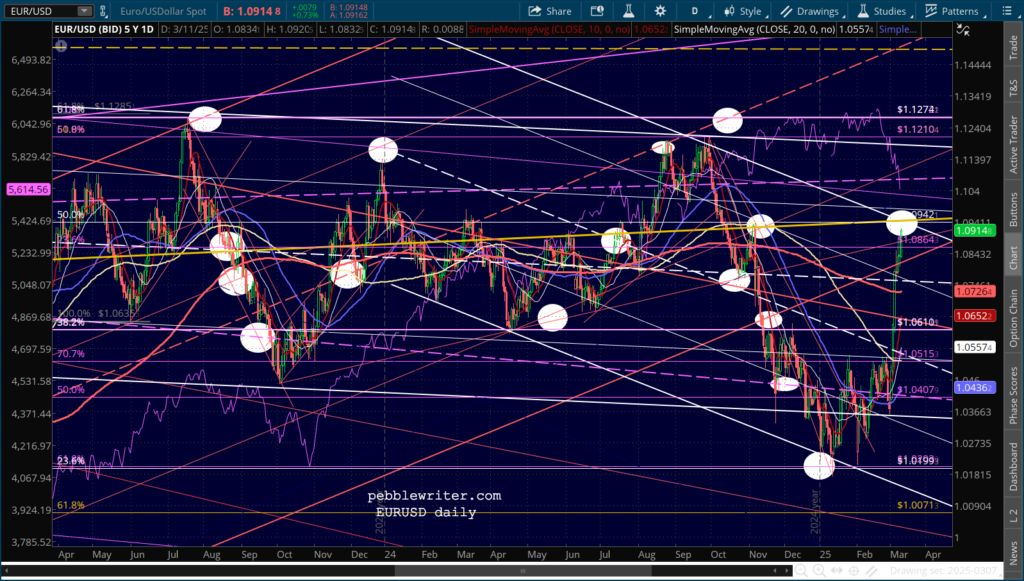Click the $1.0610 Fibonacci level label

pos(918,322)
